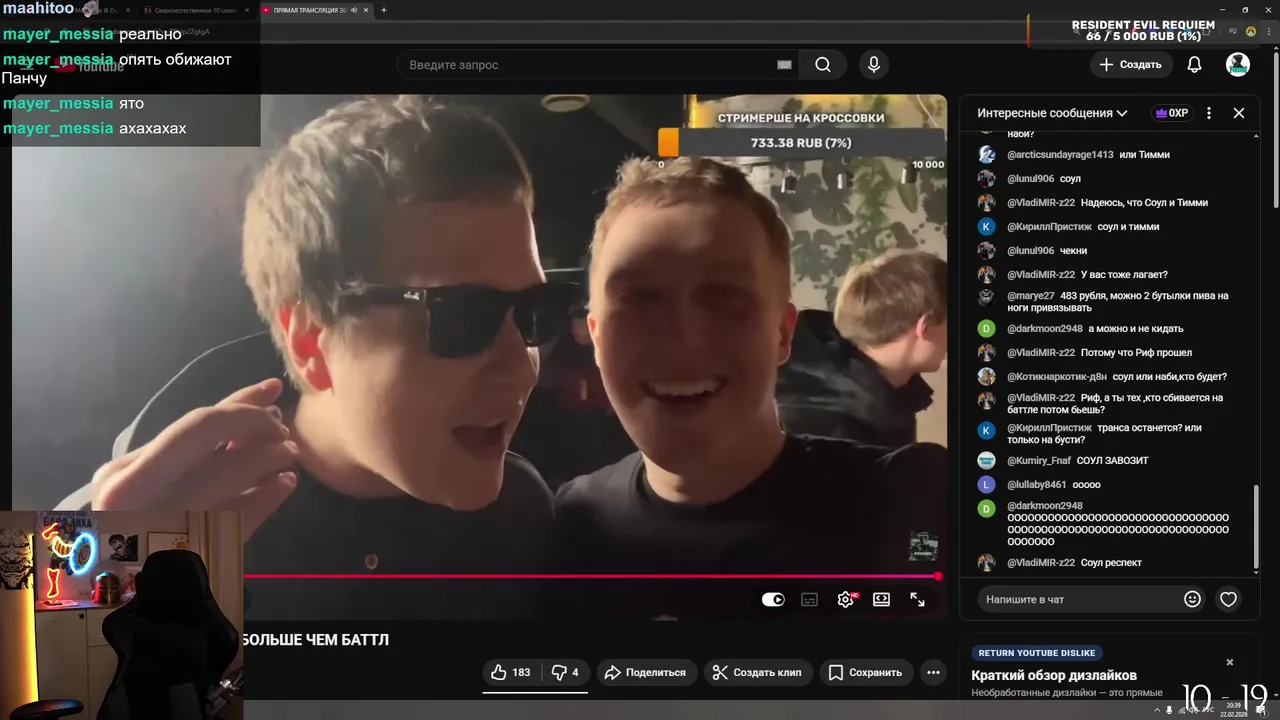Click @lullaby8461 avatar in chat
Screen dimensions: 1280x720
(986, 485)
